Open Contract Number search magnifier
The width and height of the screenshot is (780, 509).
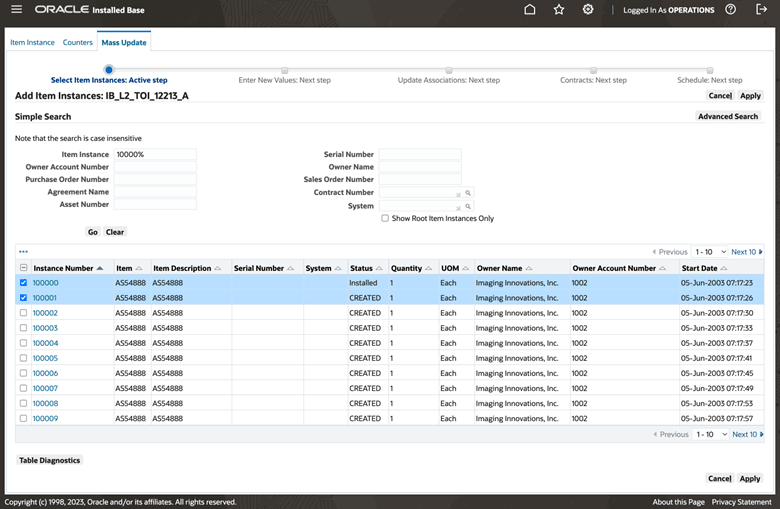click(468, 193)
